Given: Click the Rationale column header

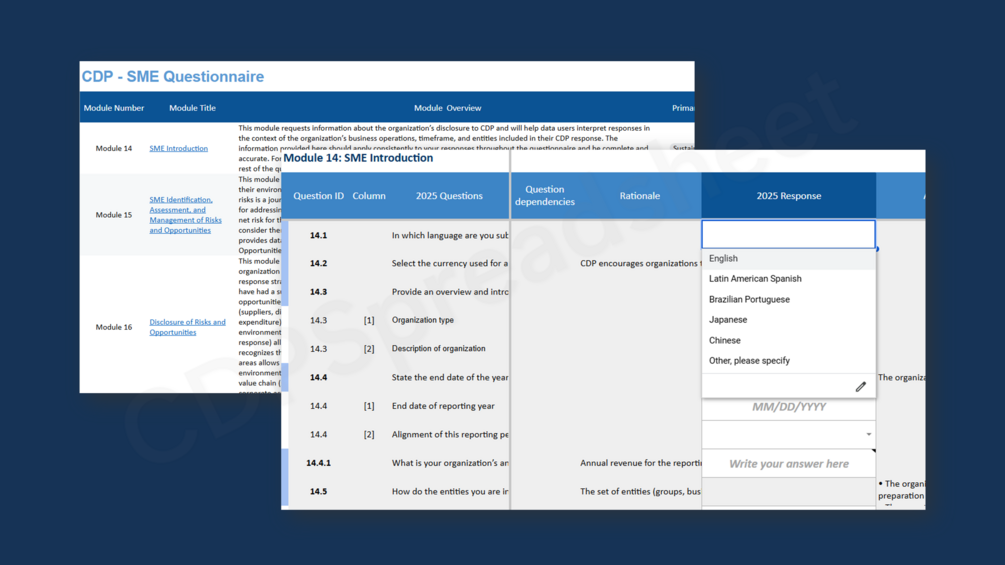Looking at the screenshot, I should click(639, 196).
